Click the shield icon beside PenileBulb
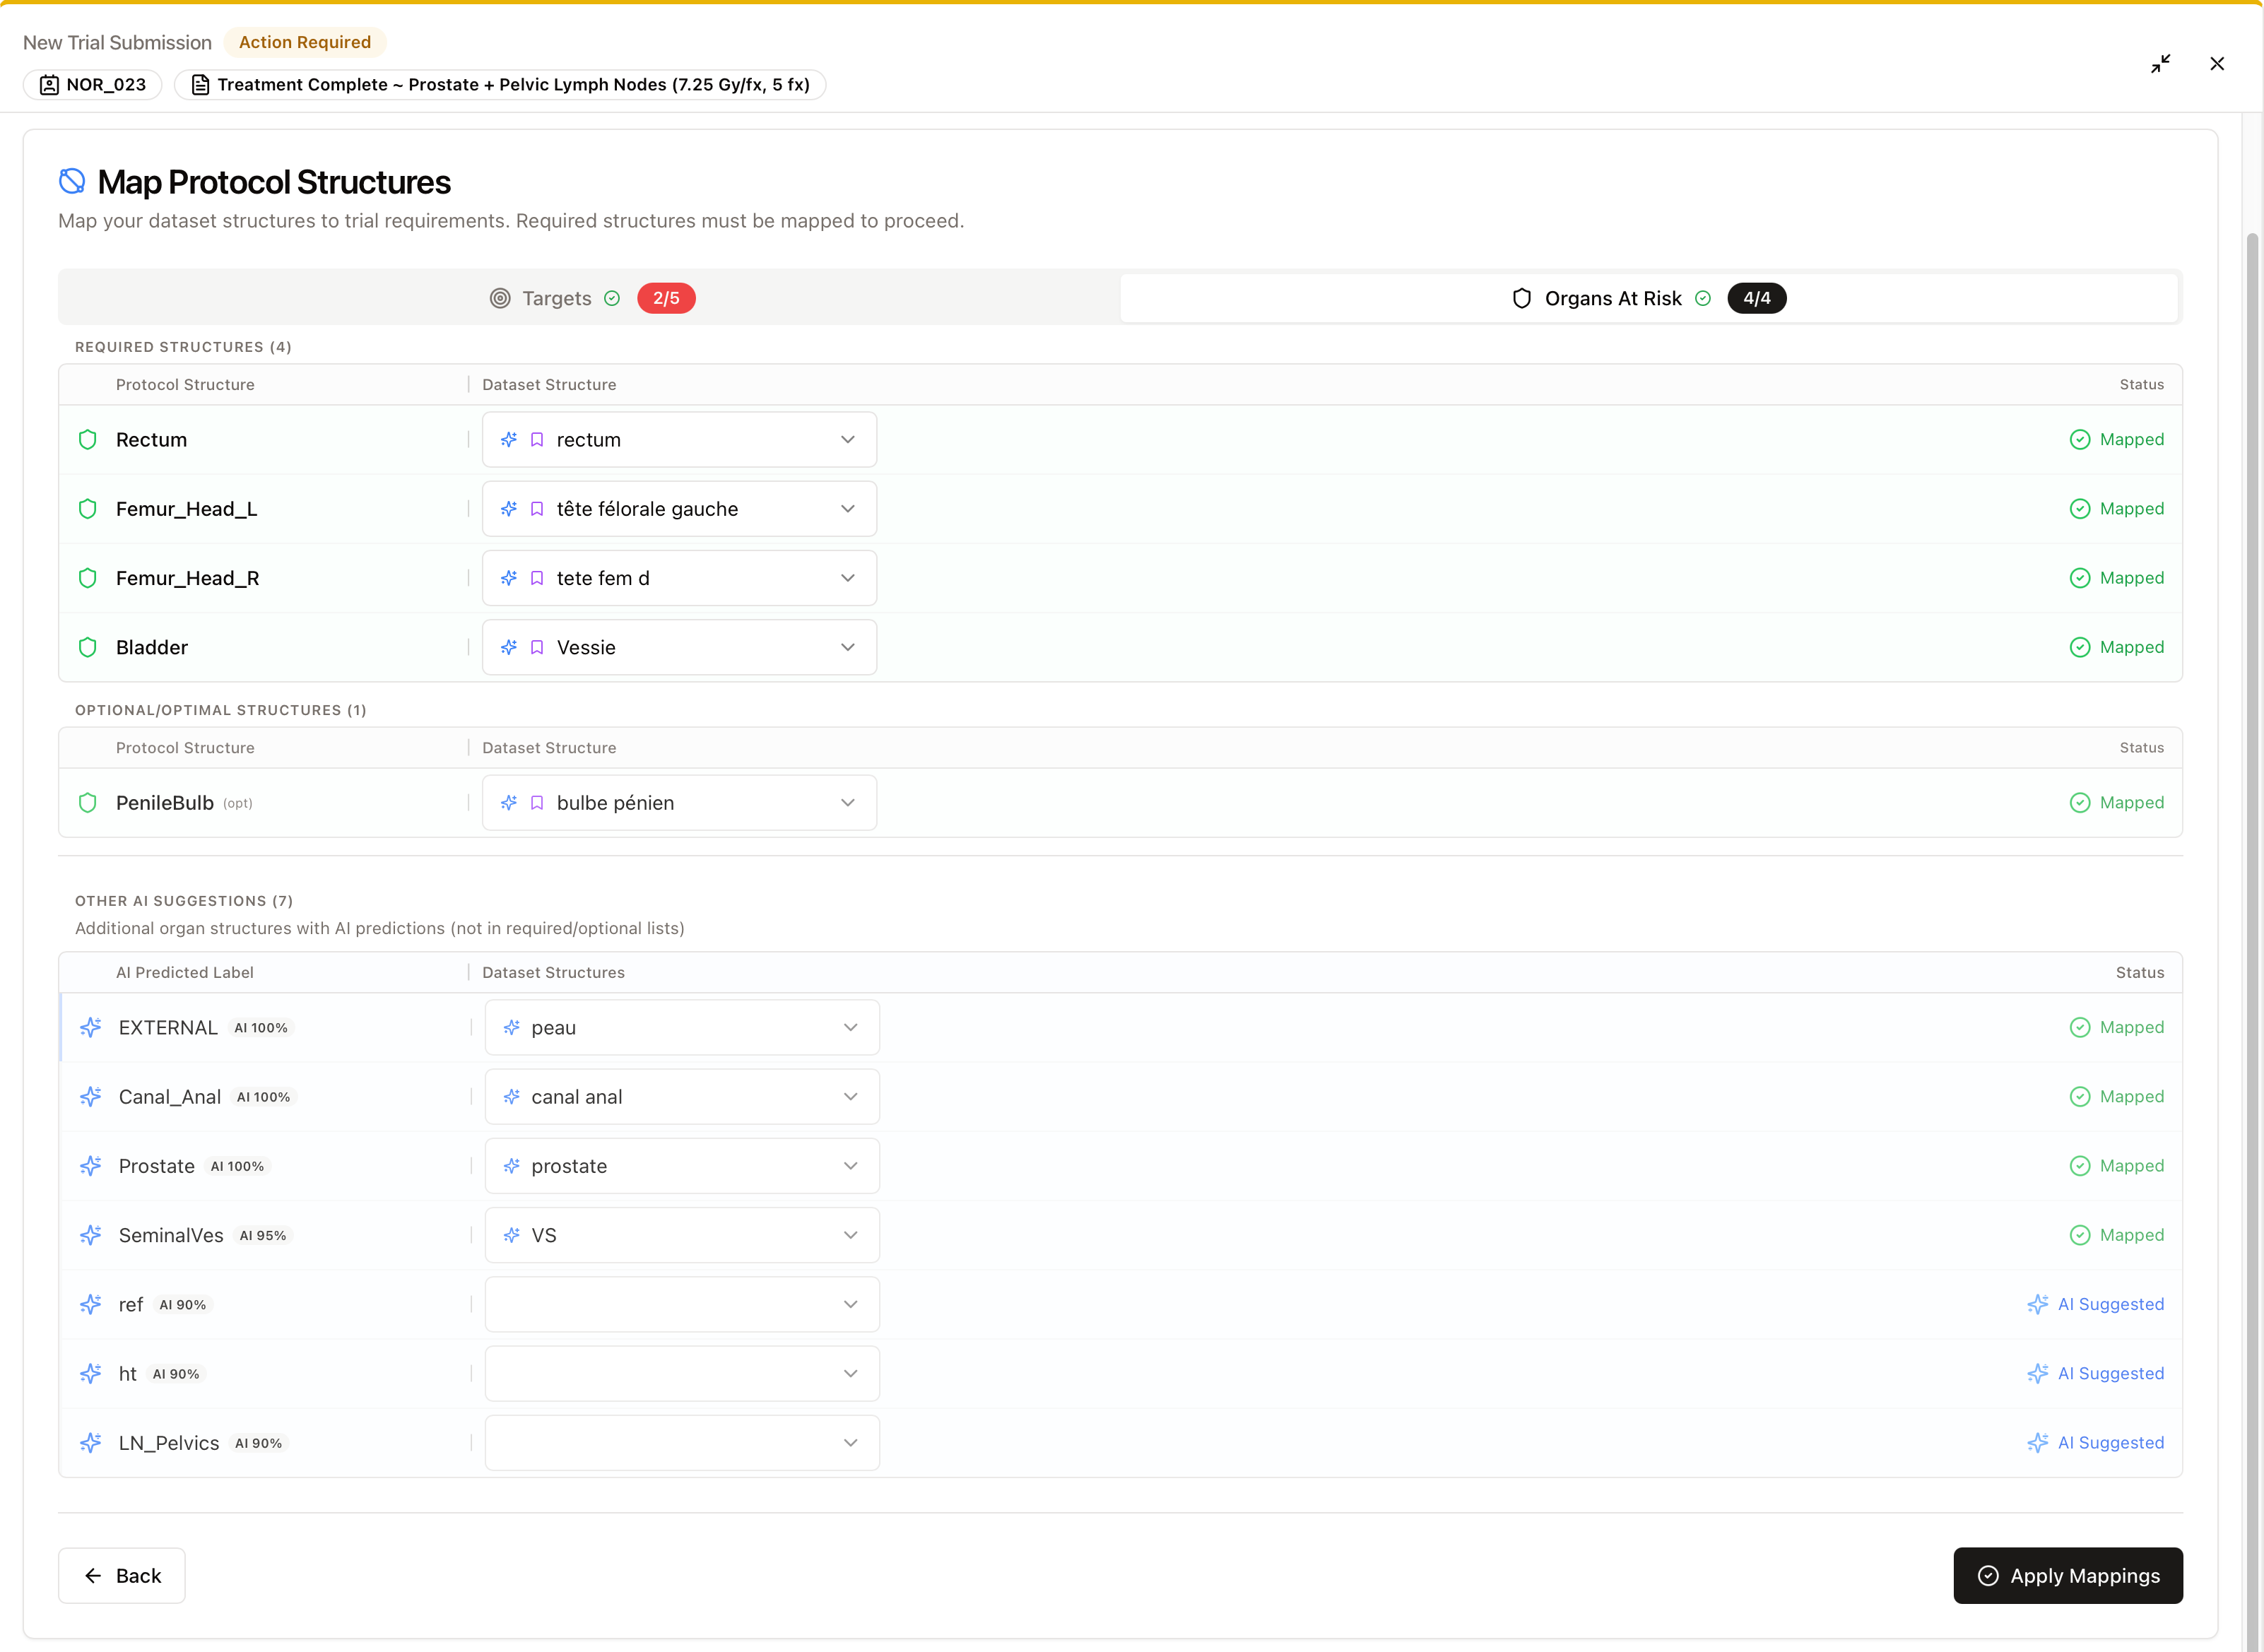The image size is (2264, 1652). click(88, 803)
